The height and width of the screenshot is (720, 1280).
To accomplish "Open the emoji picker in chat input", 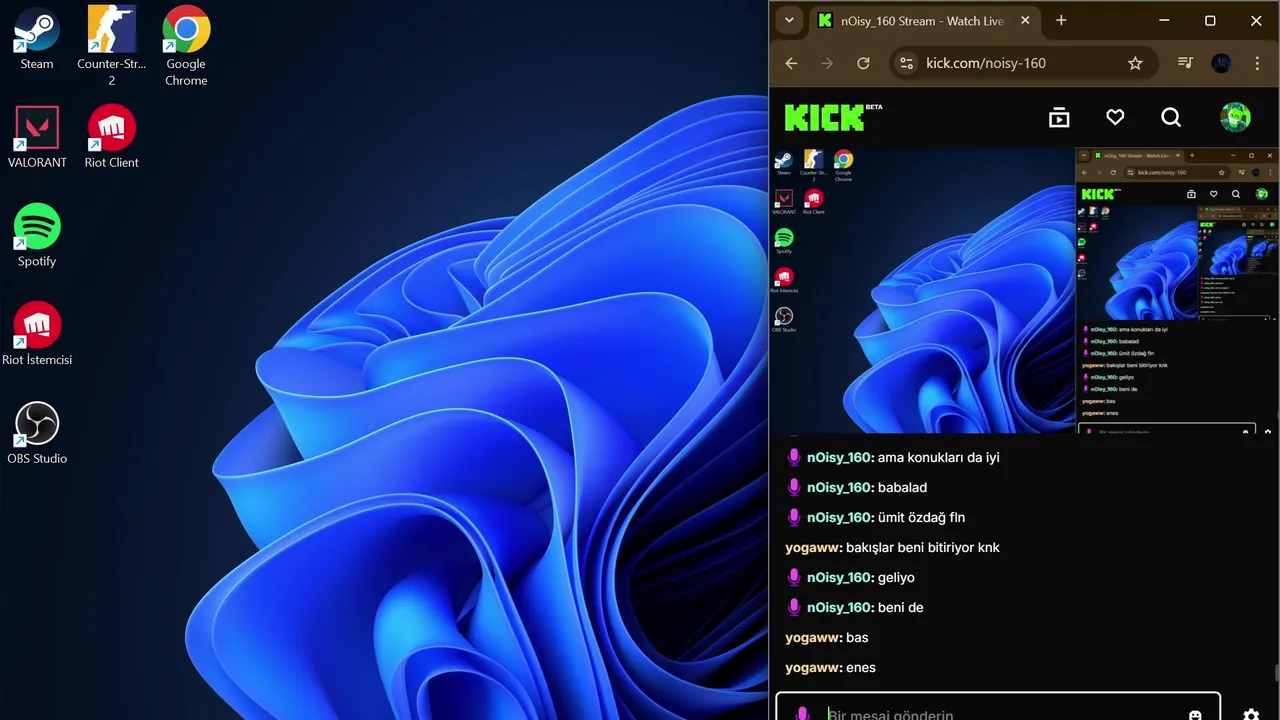I will (1195, 715).
